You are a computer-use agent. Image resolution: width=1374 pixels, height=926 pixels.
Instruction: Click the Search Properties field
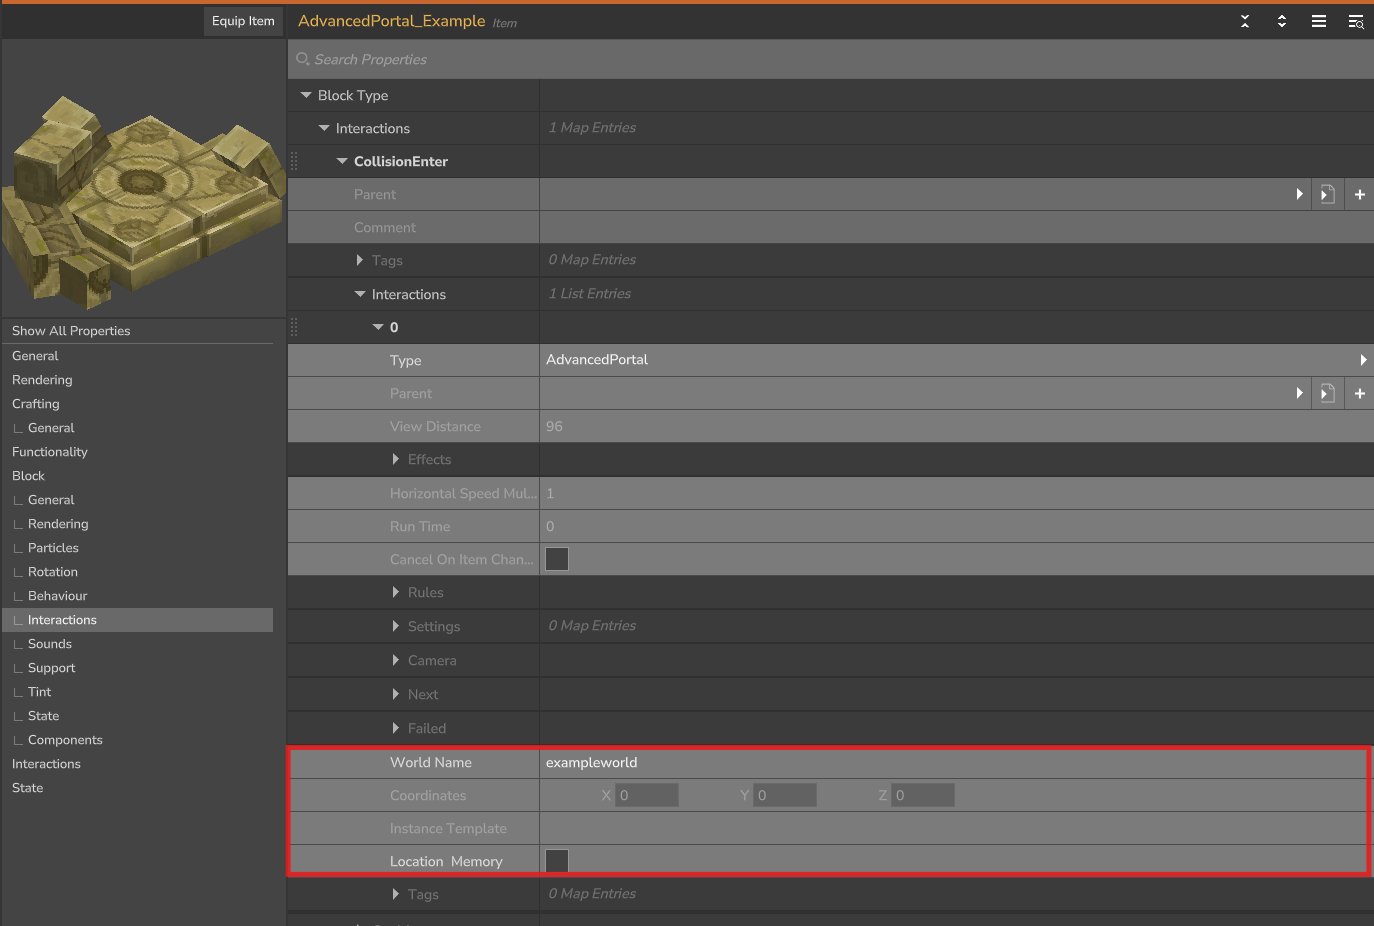coord(830,60)
